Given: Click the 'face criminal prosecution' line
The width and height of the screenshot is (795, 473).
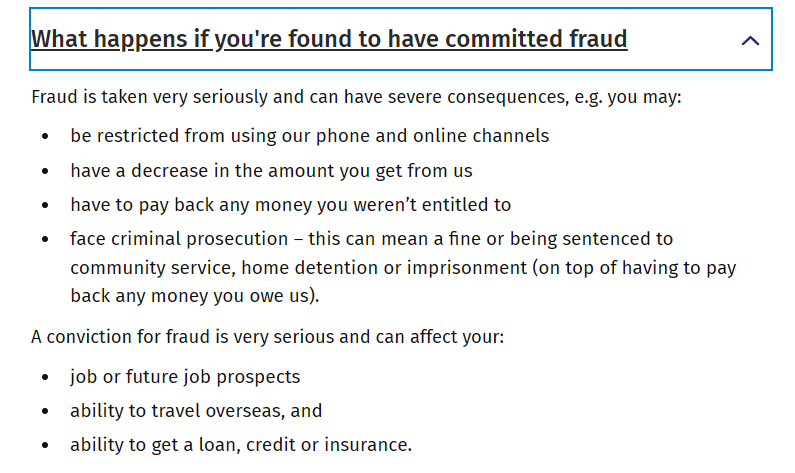Looking at the screenshot, I should click(x=372, y=239).
